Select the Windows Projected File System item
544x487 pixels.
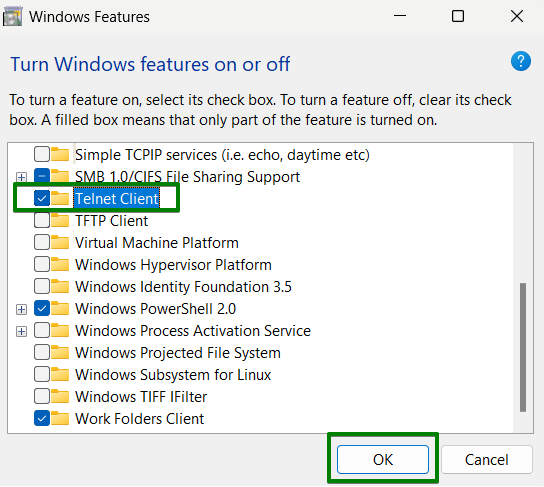pyautogui.click(x=178, y=353)
